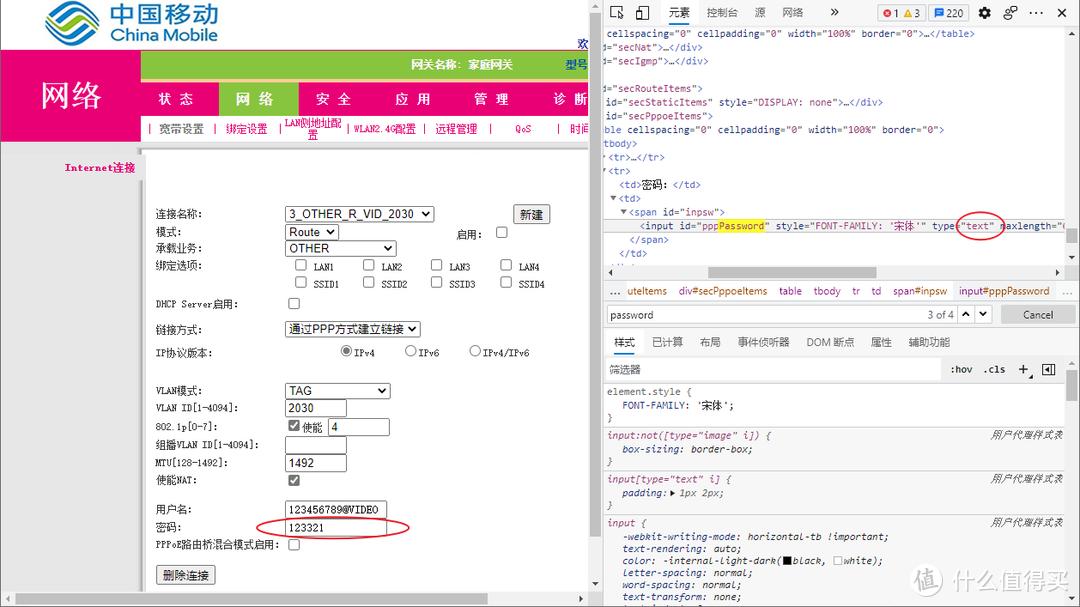
Task: Open the 已计算 styles tab
Action: (669, 340)
